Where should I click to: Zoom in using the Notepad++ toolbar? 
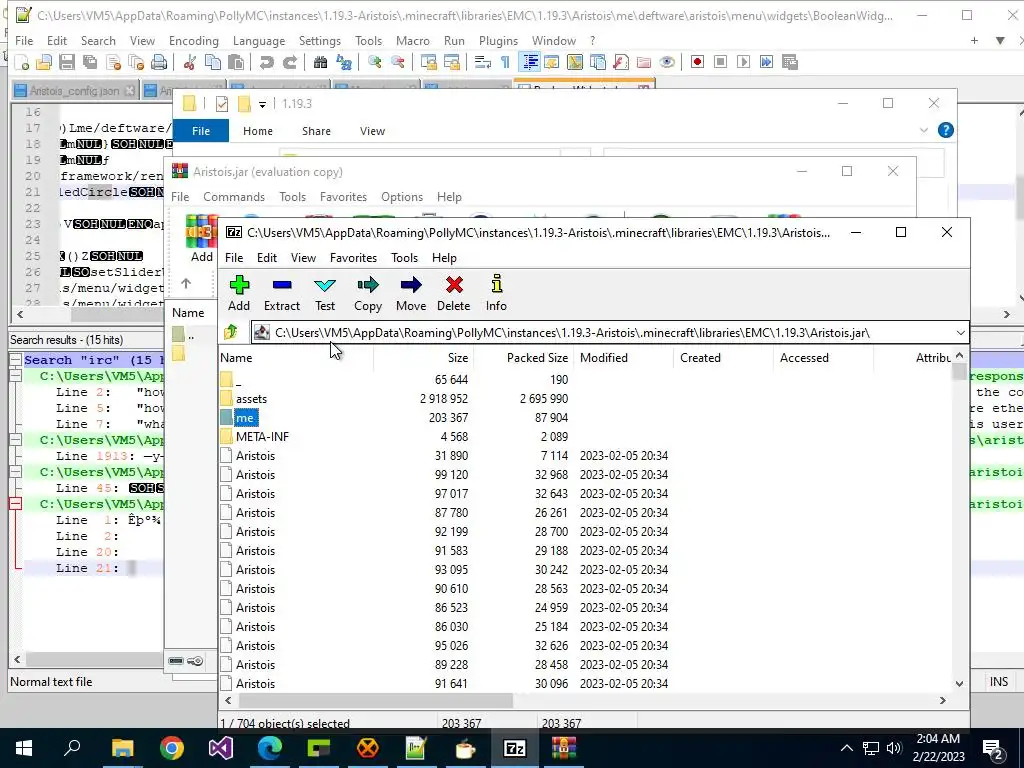tap(374, 62)
